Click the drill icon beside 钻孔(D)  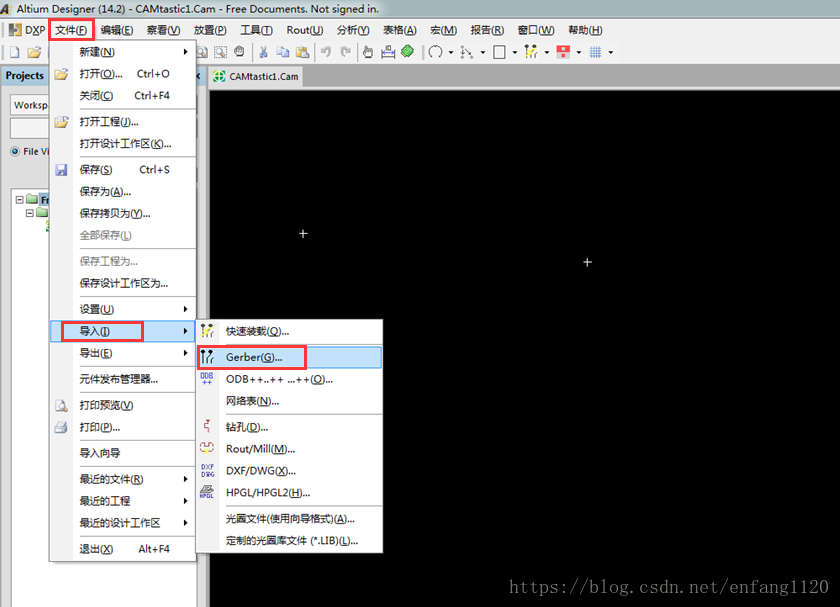(x=207, y=426)
